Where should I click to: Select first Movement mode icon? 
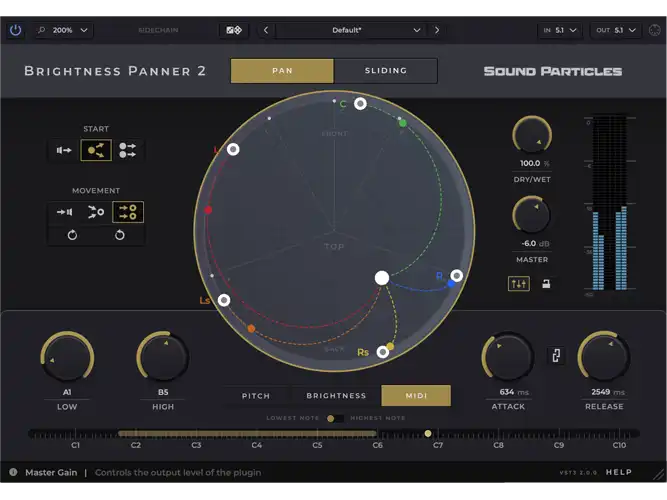(x=64, y=212)
